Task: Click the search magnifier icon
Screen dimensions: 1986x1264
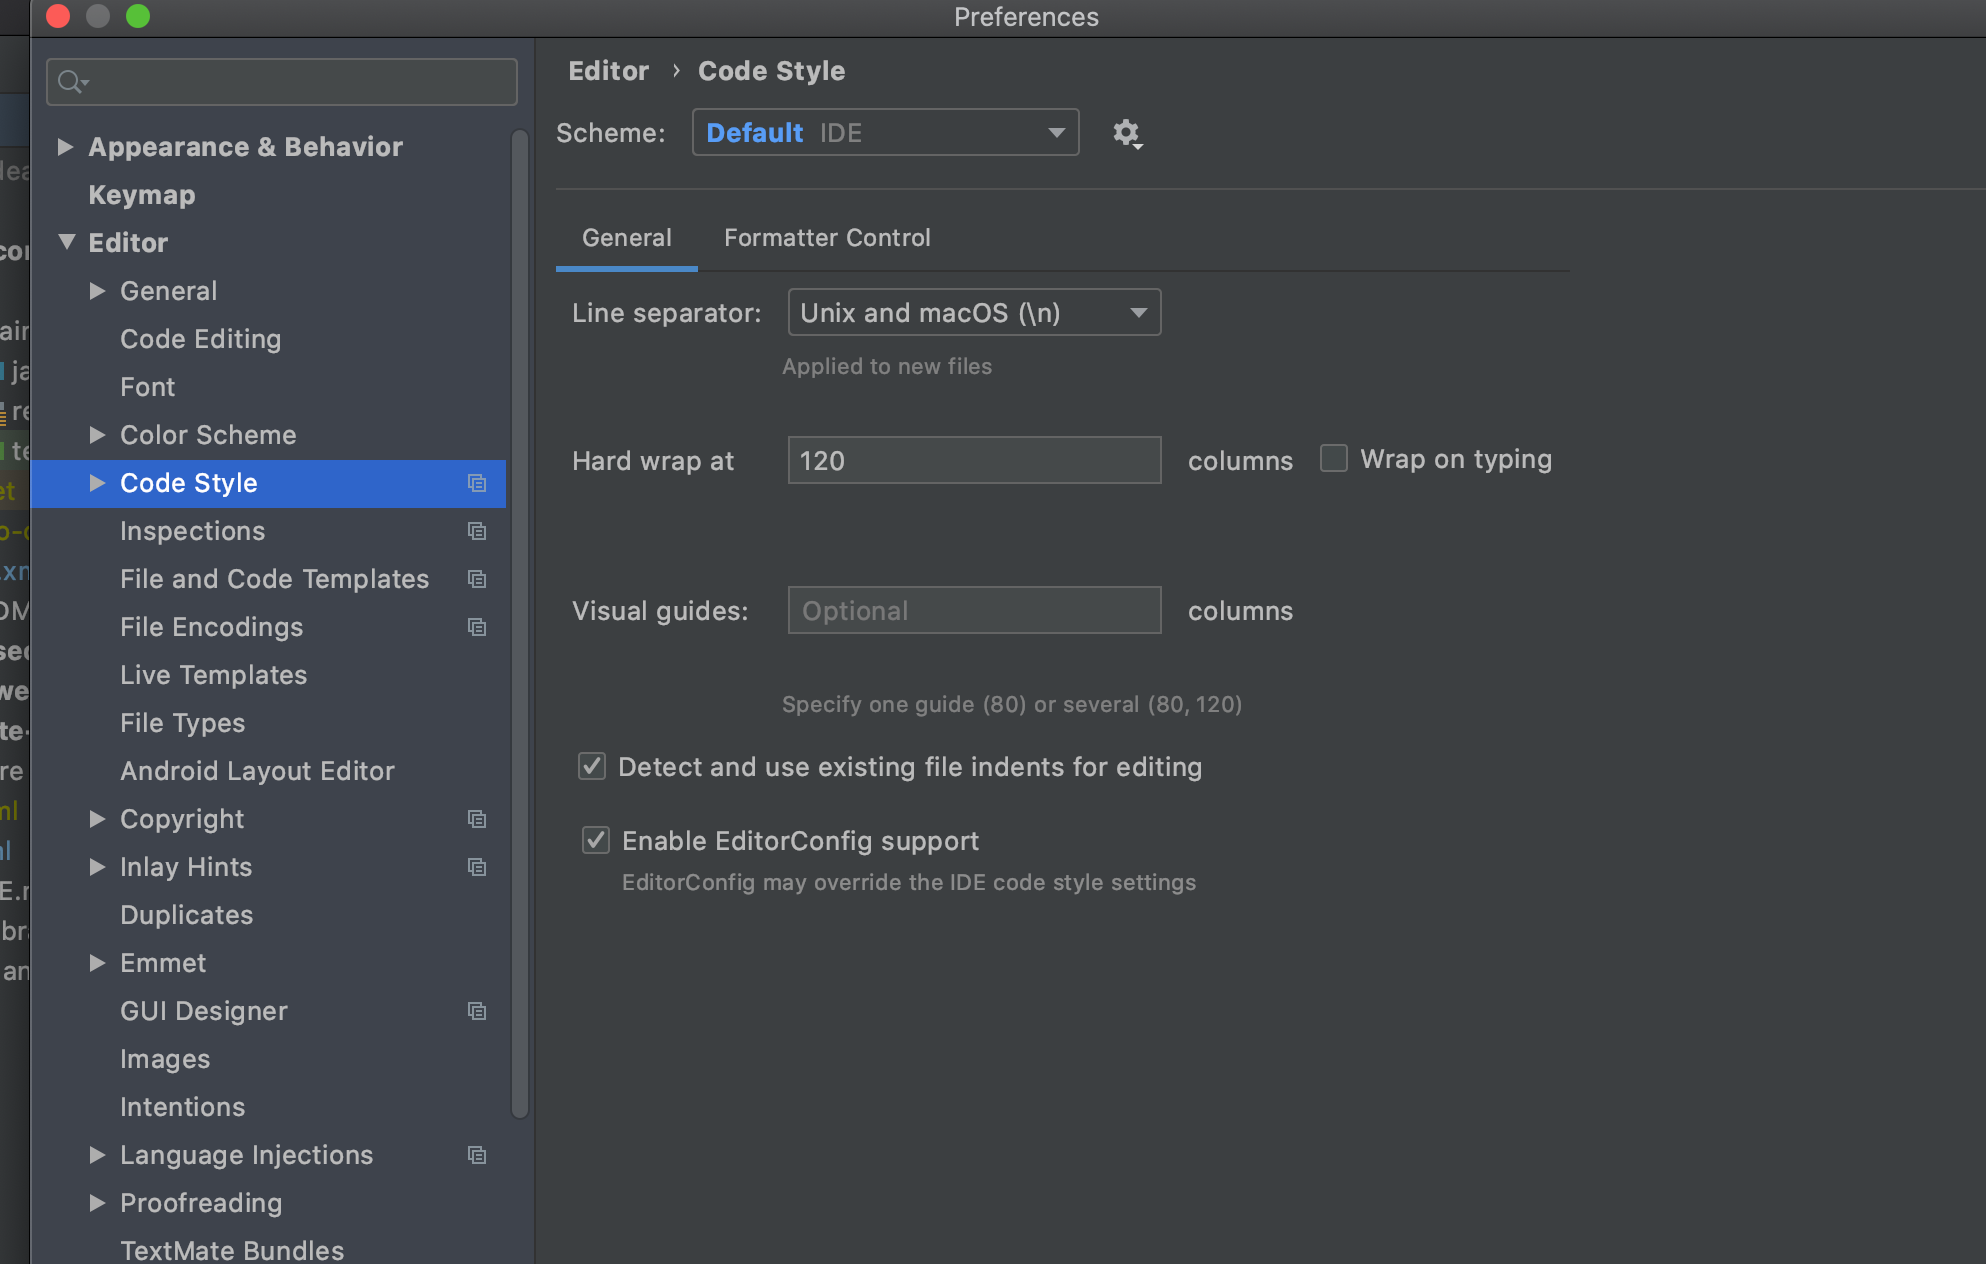Action: coord(70,82)
